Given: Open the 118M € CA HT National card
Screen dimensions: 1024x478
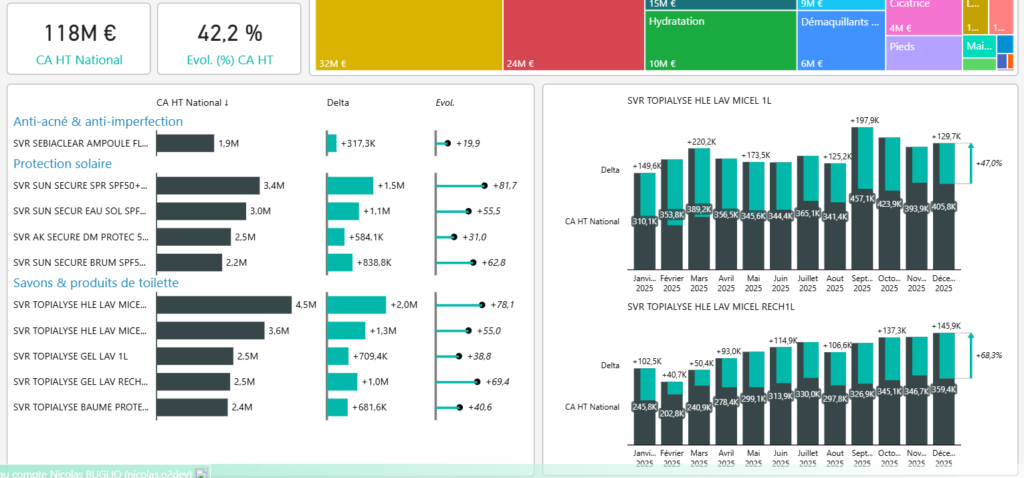Looking at the screenshot, I should click(x=76, y=39).
